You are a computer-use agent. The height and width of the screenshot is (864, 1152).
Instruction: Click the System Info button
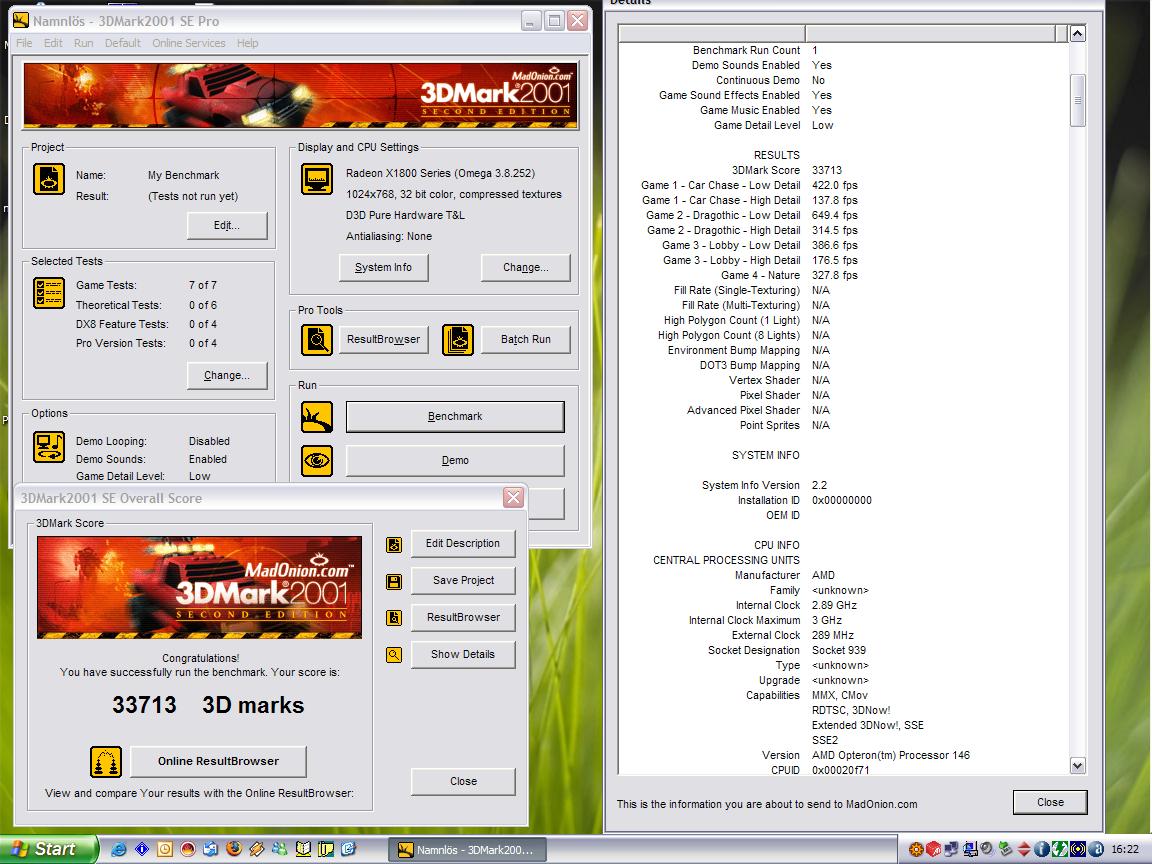pos(384,267)
